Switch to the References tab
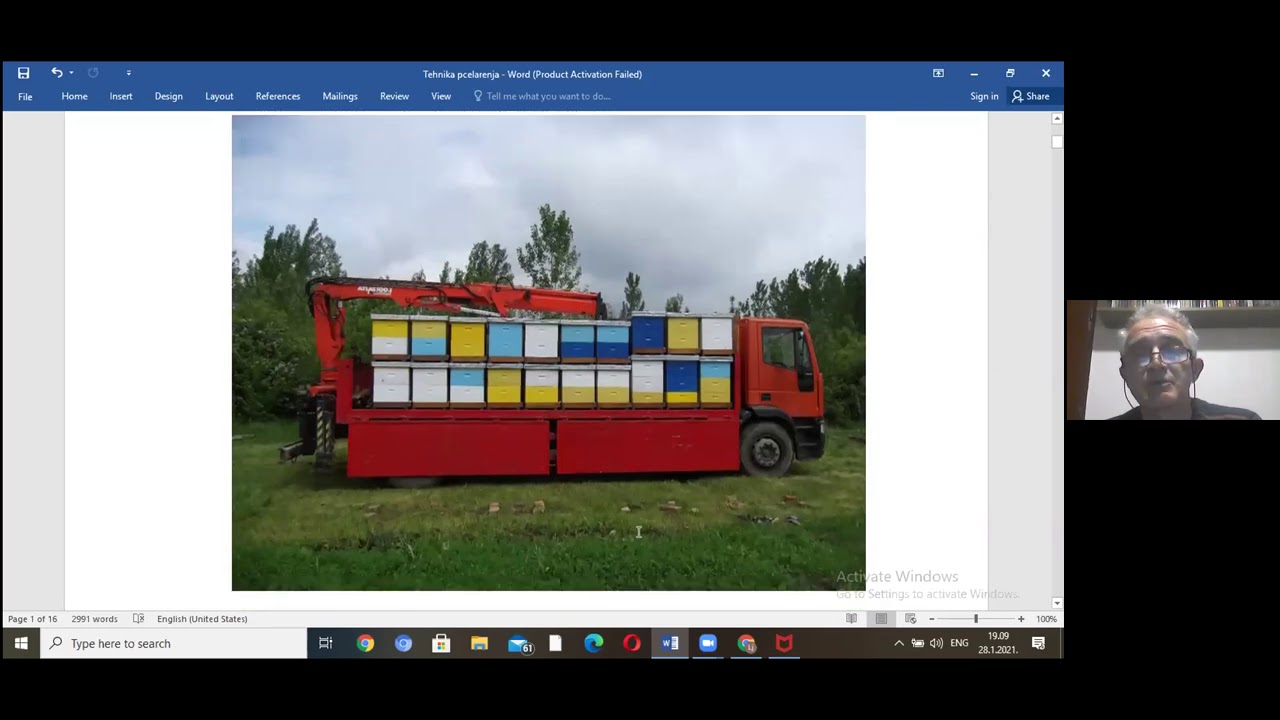Viewport: 1280px width, 720px height. 277,96
